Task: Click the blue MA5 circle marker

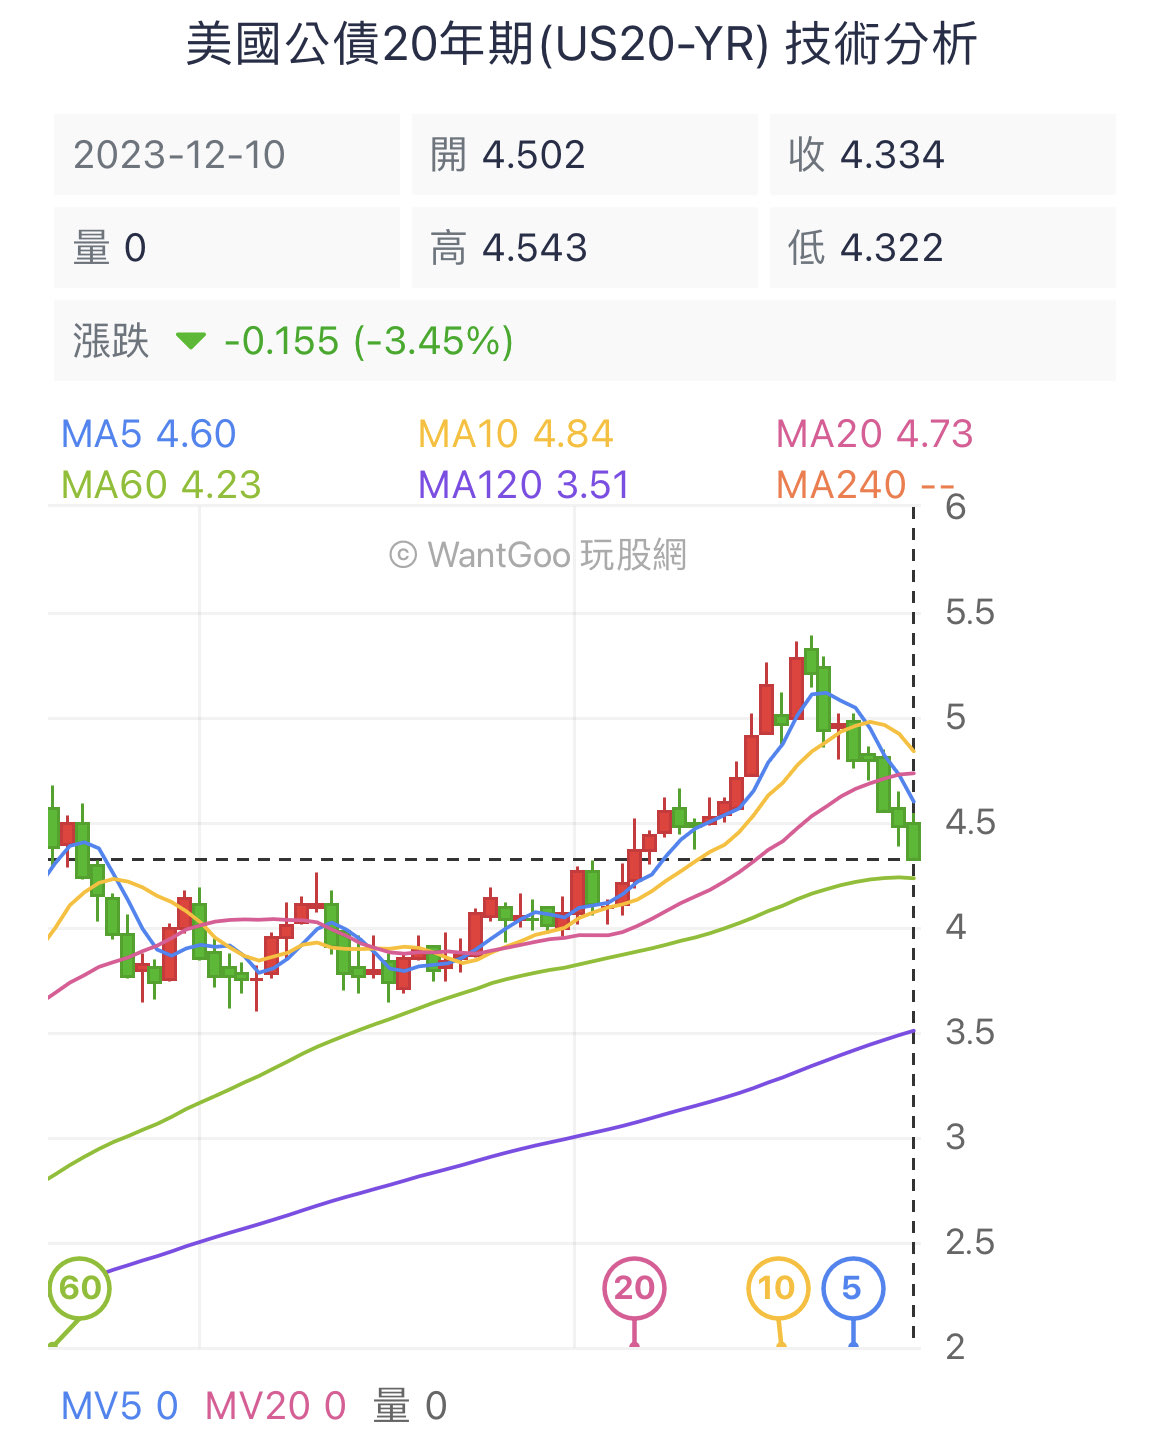Action: click(852, 1288)
